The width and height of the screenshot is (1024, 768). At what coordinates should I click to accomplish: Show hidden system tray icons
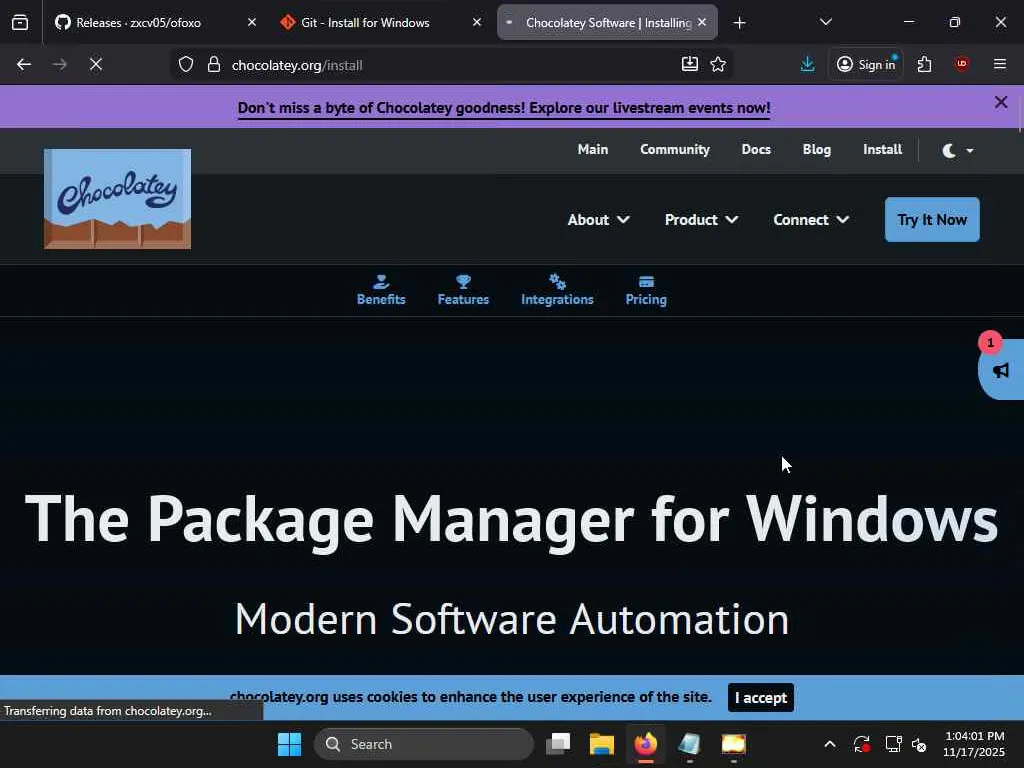(829, 744)
